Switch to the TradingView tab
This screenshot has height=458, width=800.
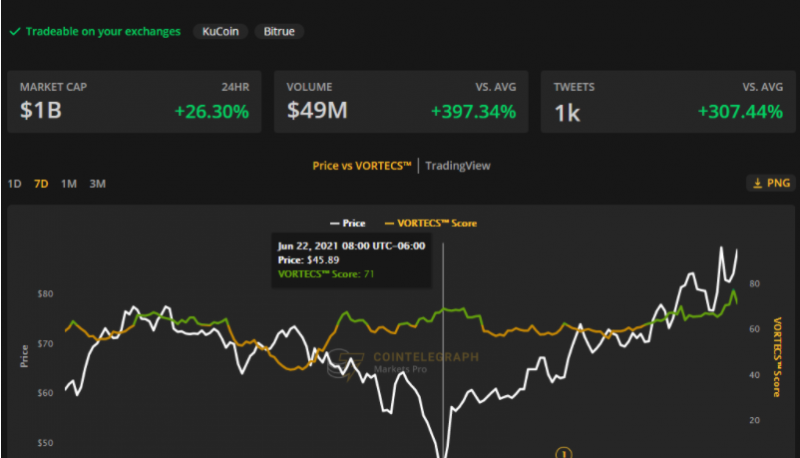click(458, 166)
